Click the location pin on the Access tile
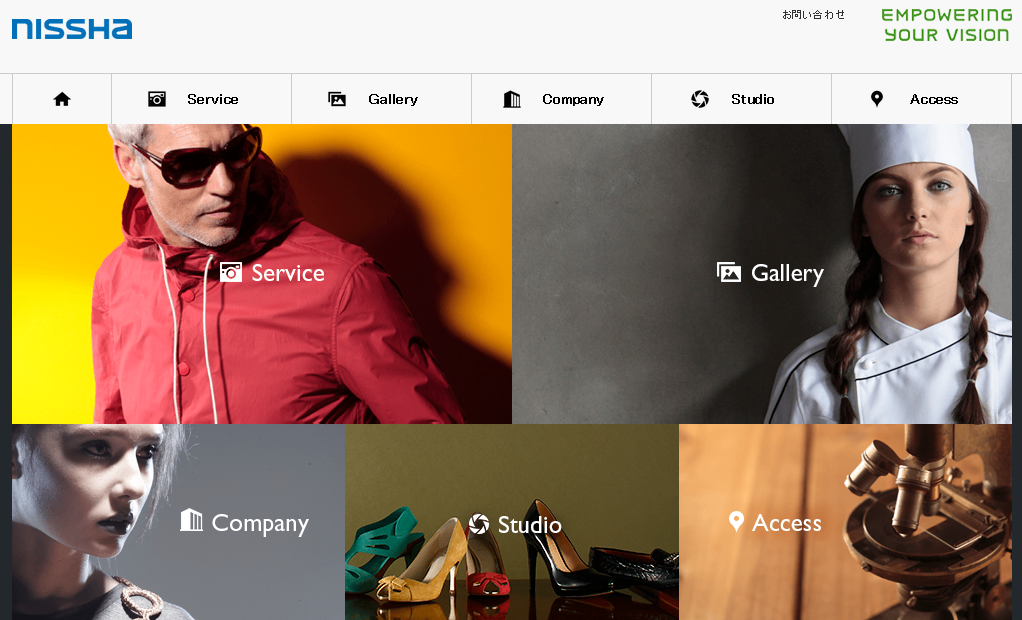Image resolution: width=1022 pixels, height=620 pixels. tap(736, 521)
